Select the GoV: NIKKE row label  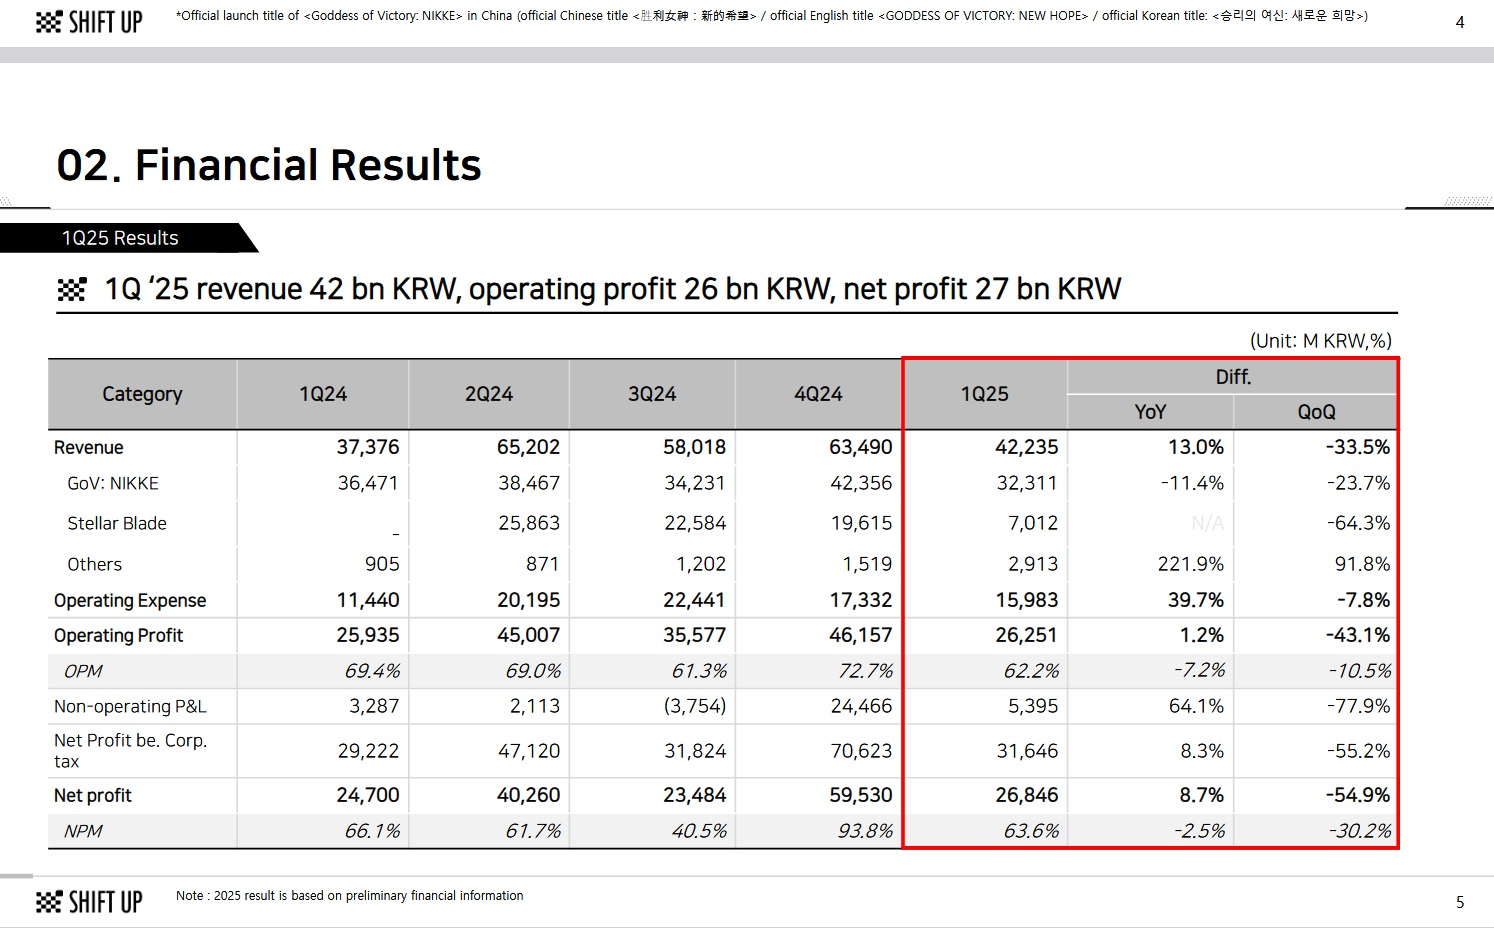[x=113, y=483]
